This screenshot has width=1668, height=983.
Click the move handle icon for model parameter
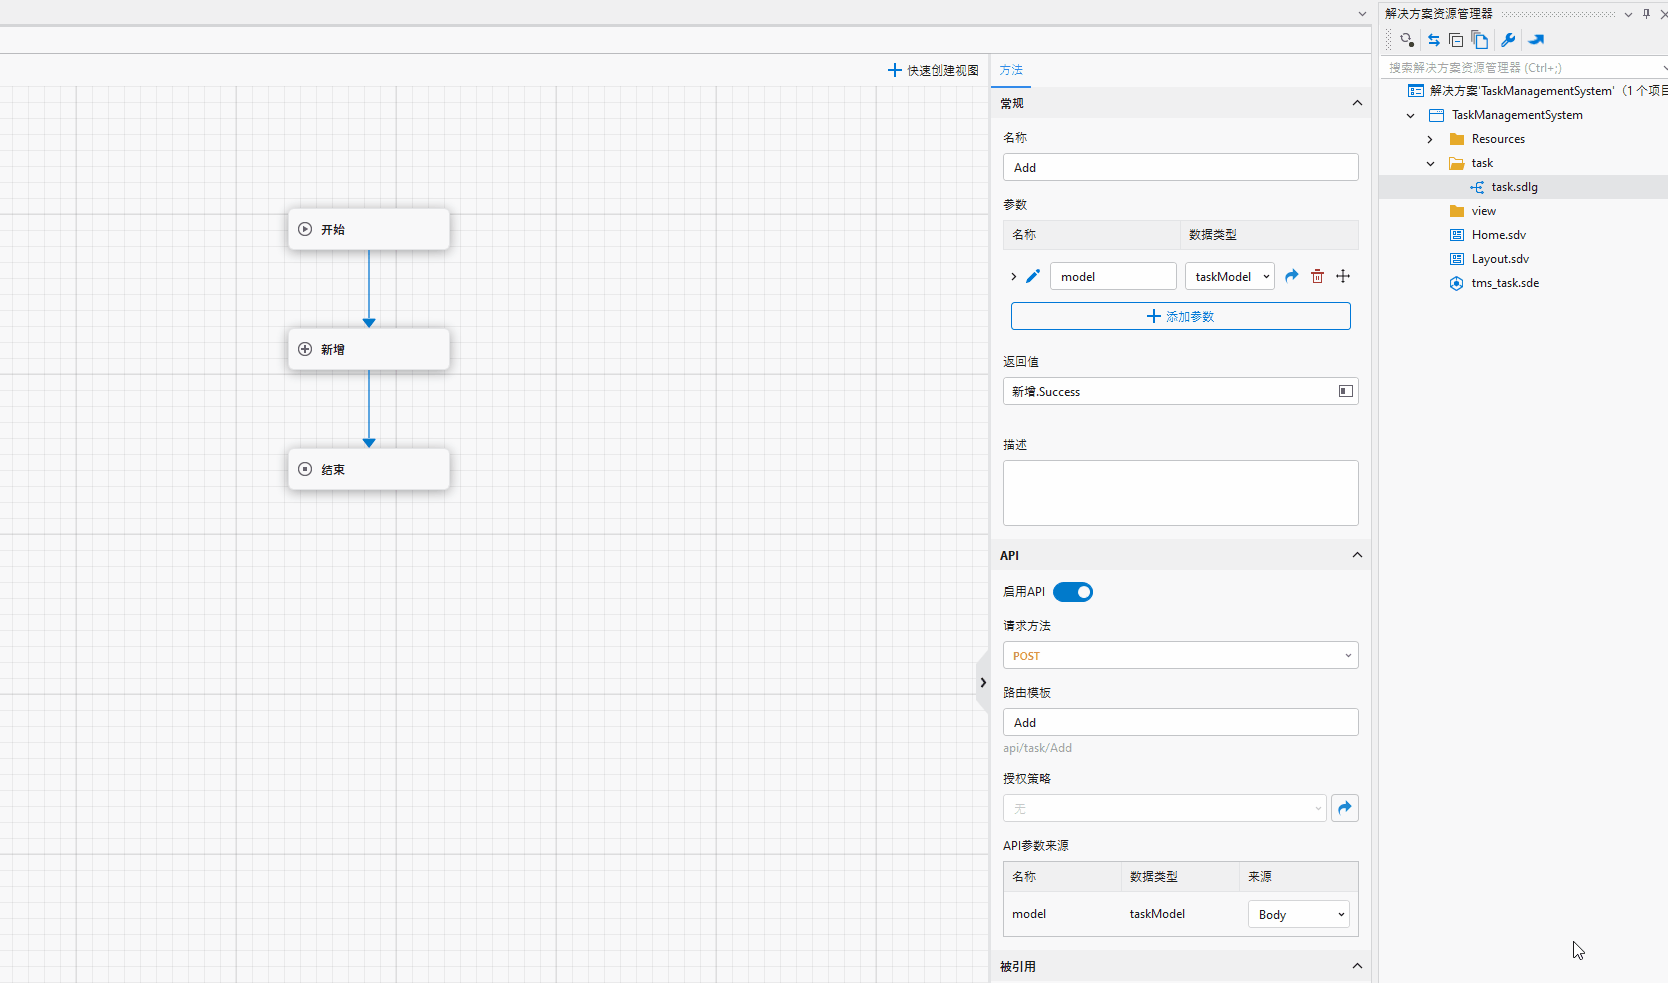[x=1343, y=276]
